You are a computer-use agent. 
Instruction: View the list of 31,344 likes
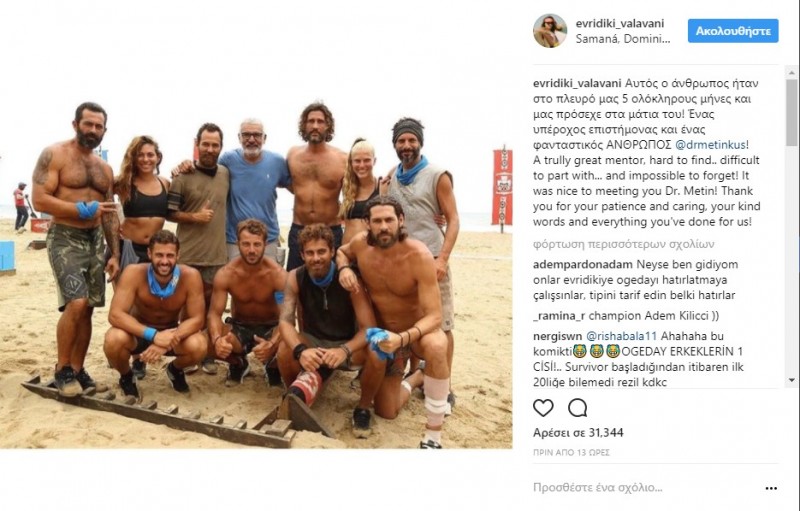578,432
